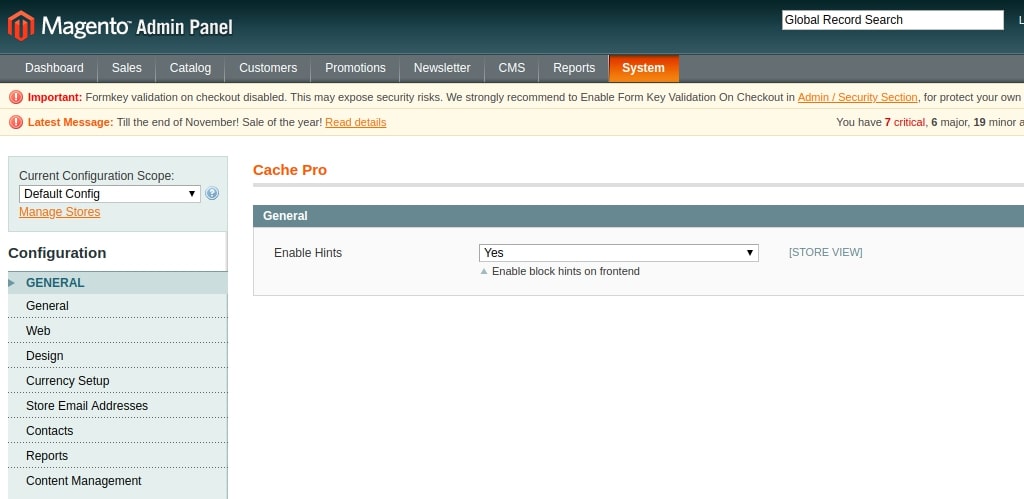Click the 7 critical notifications text
Image resolution: width=1024 pixels, height=499 pixels.
(904, 122)
